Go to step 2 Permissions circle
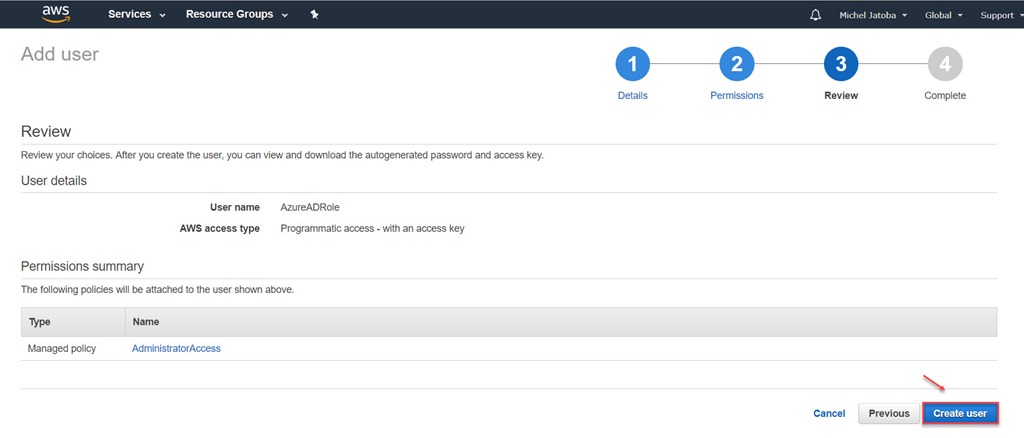 [x=737, y=64]
